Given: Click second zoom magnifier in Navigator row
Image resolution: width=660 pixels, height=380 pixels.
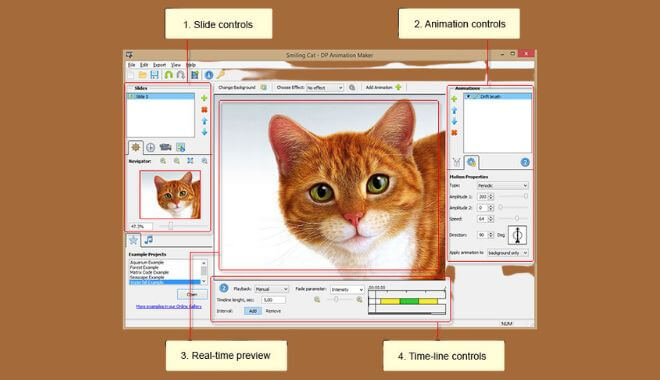Looking at the screenshot, I should click(x=177, y=161).
